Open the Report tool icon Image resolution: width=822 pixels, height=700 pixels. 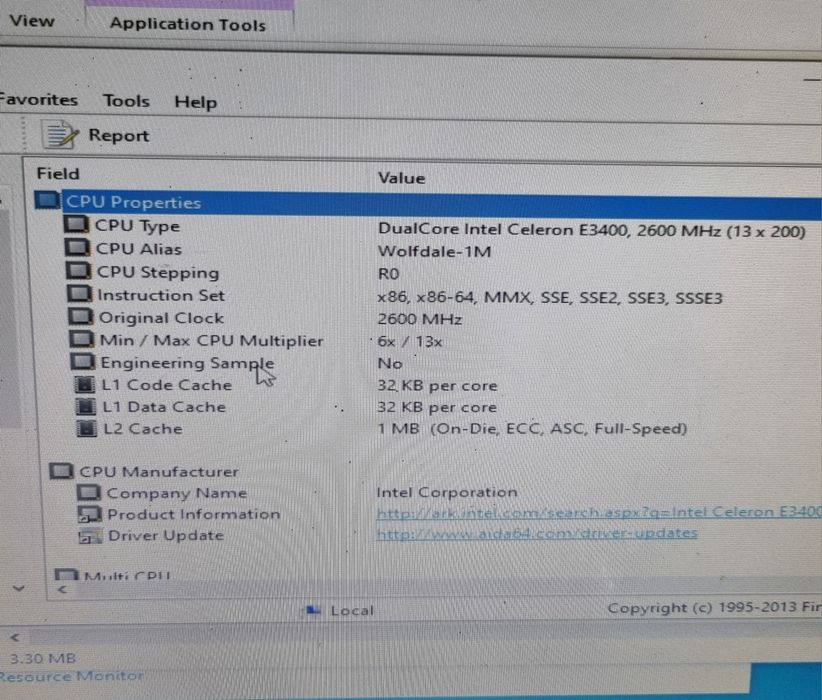[x=60, y=134]
